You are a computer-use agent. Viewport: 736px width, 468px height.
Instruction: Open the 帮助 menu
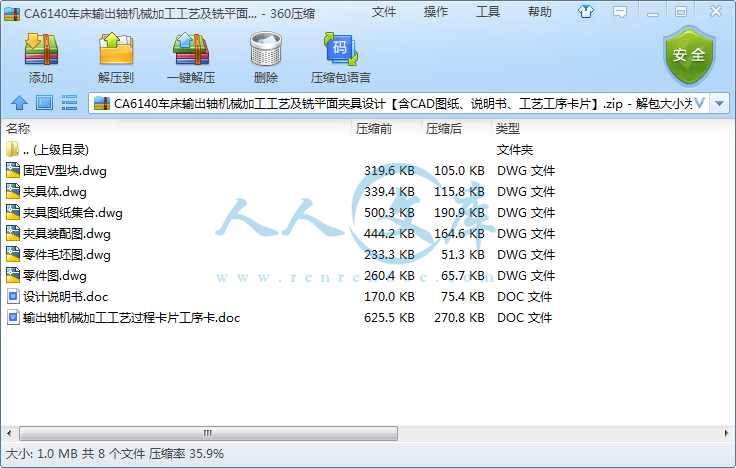coord(540,12)
